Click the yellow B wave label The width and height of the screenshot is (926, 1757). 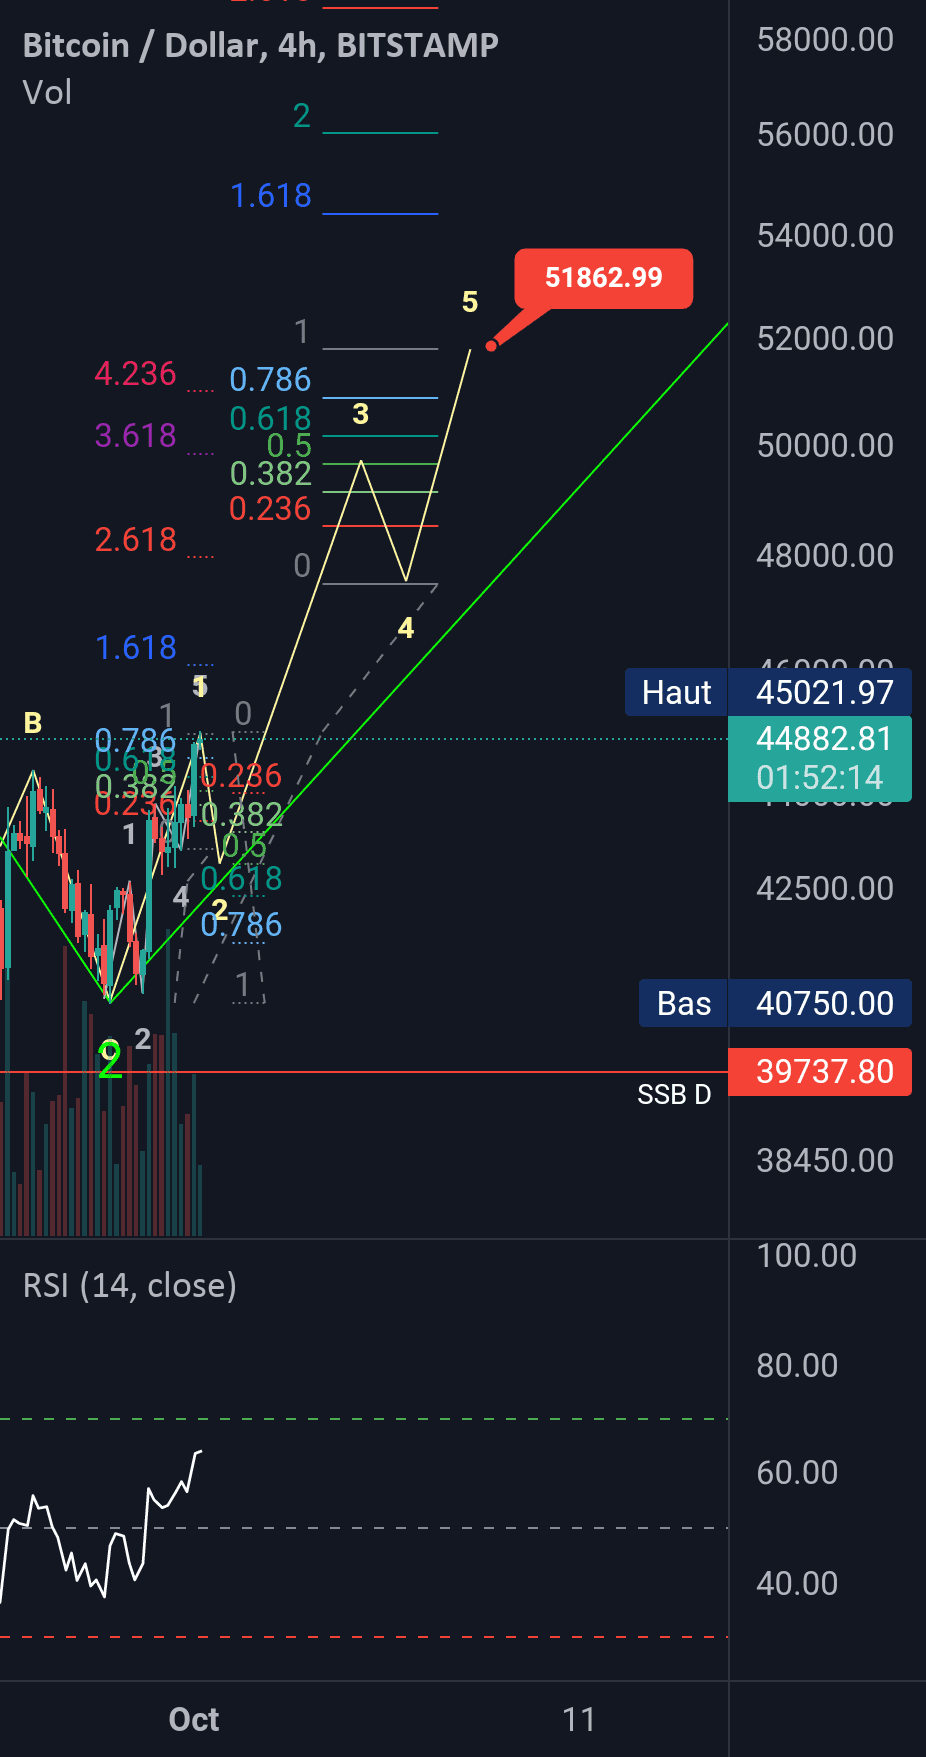tap(33, 723)
